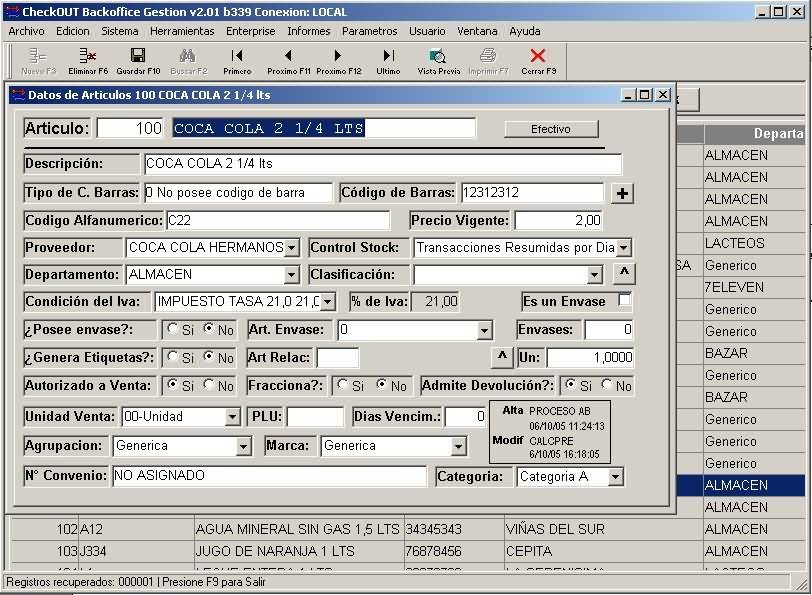Click the N° Convenio field
This screenshot has height=595, width=812.
pyautogui.click(x=269, y=475)
